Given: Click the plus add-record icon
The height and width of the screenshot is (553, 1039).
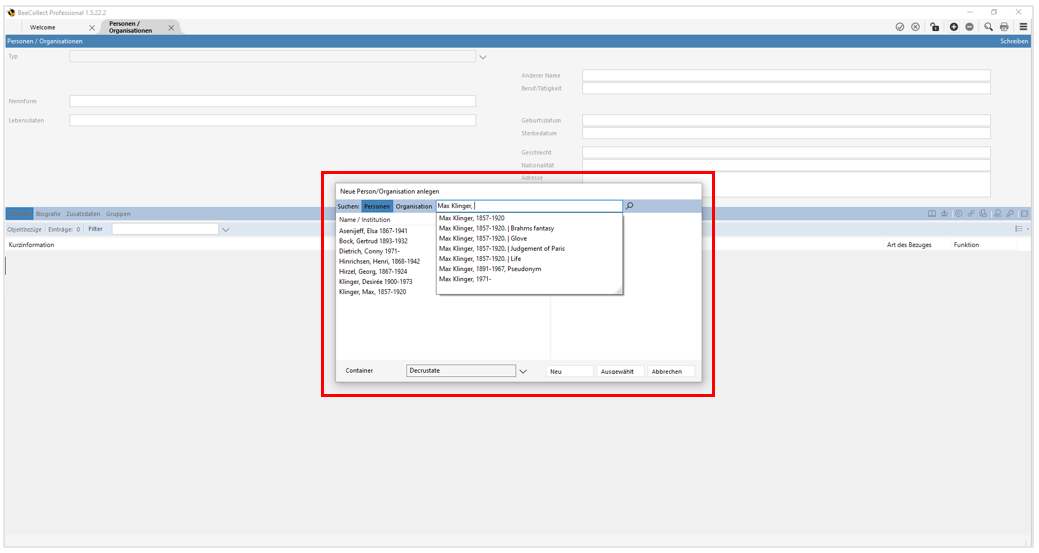Looking at the screenshot, I should (x=953, y=27).
